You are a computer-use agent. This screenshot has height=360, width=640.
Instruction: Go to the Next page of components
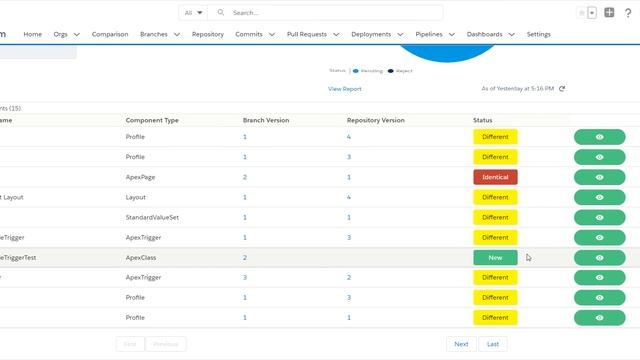pos(461,344)
